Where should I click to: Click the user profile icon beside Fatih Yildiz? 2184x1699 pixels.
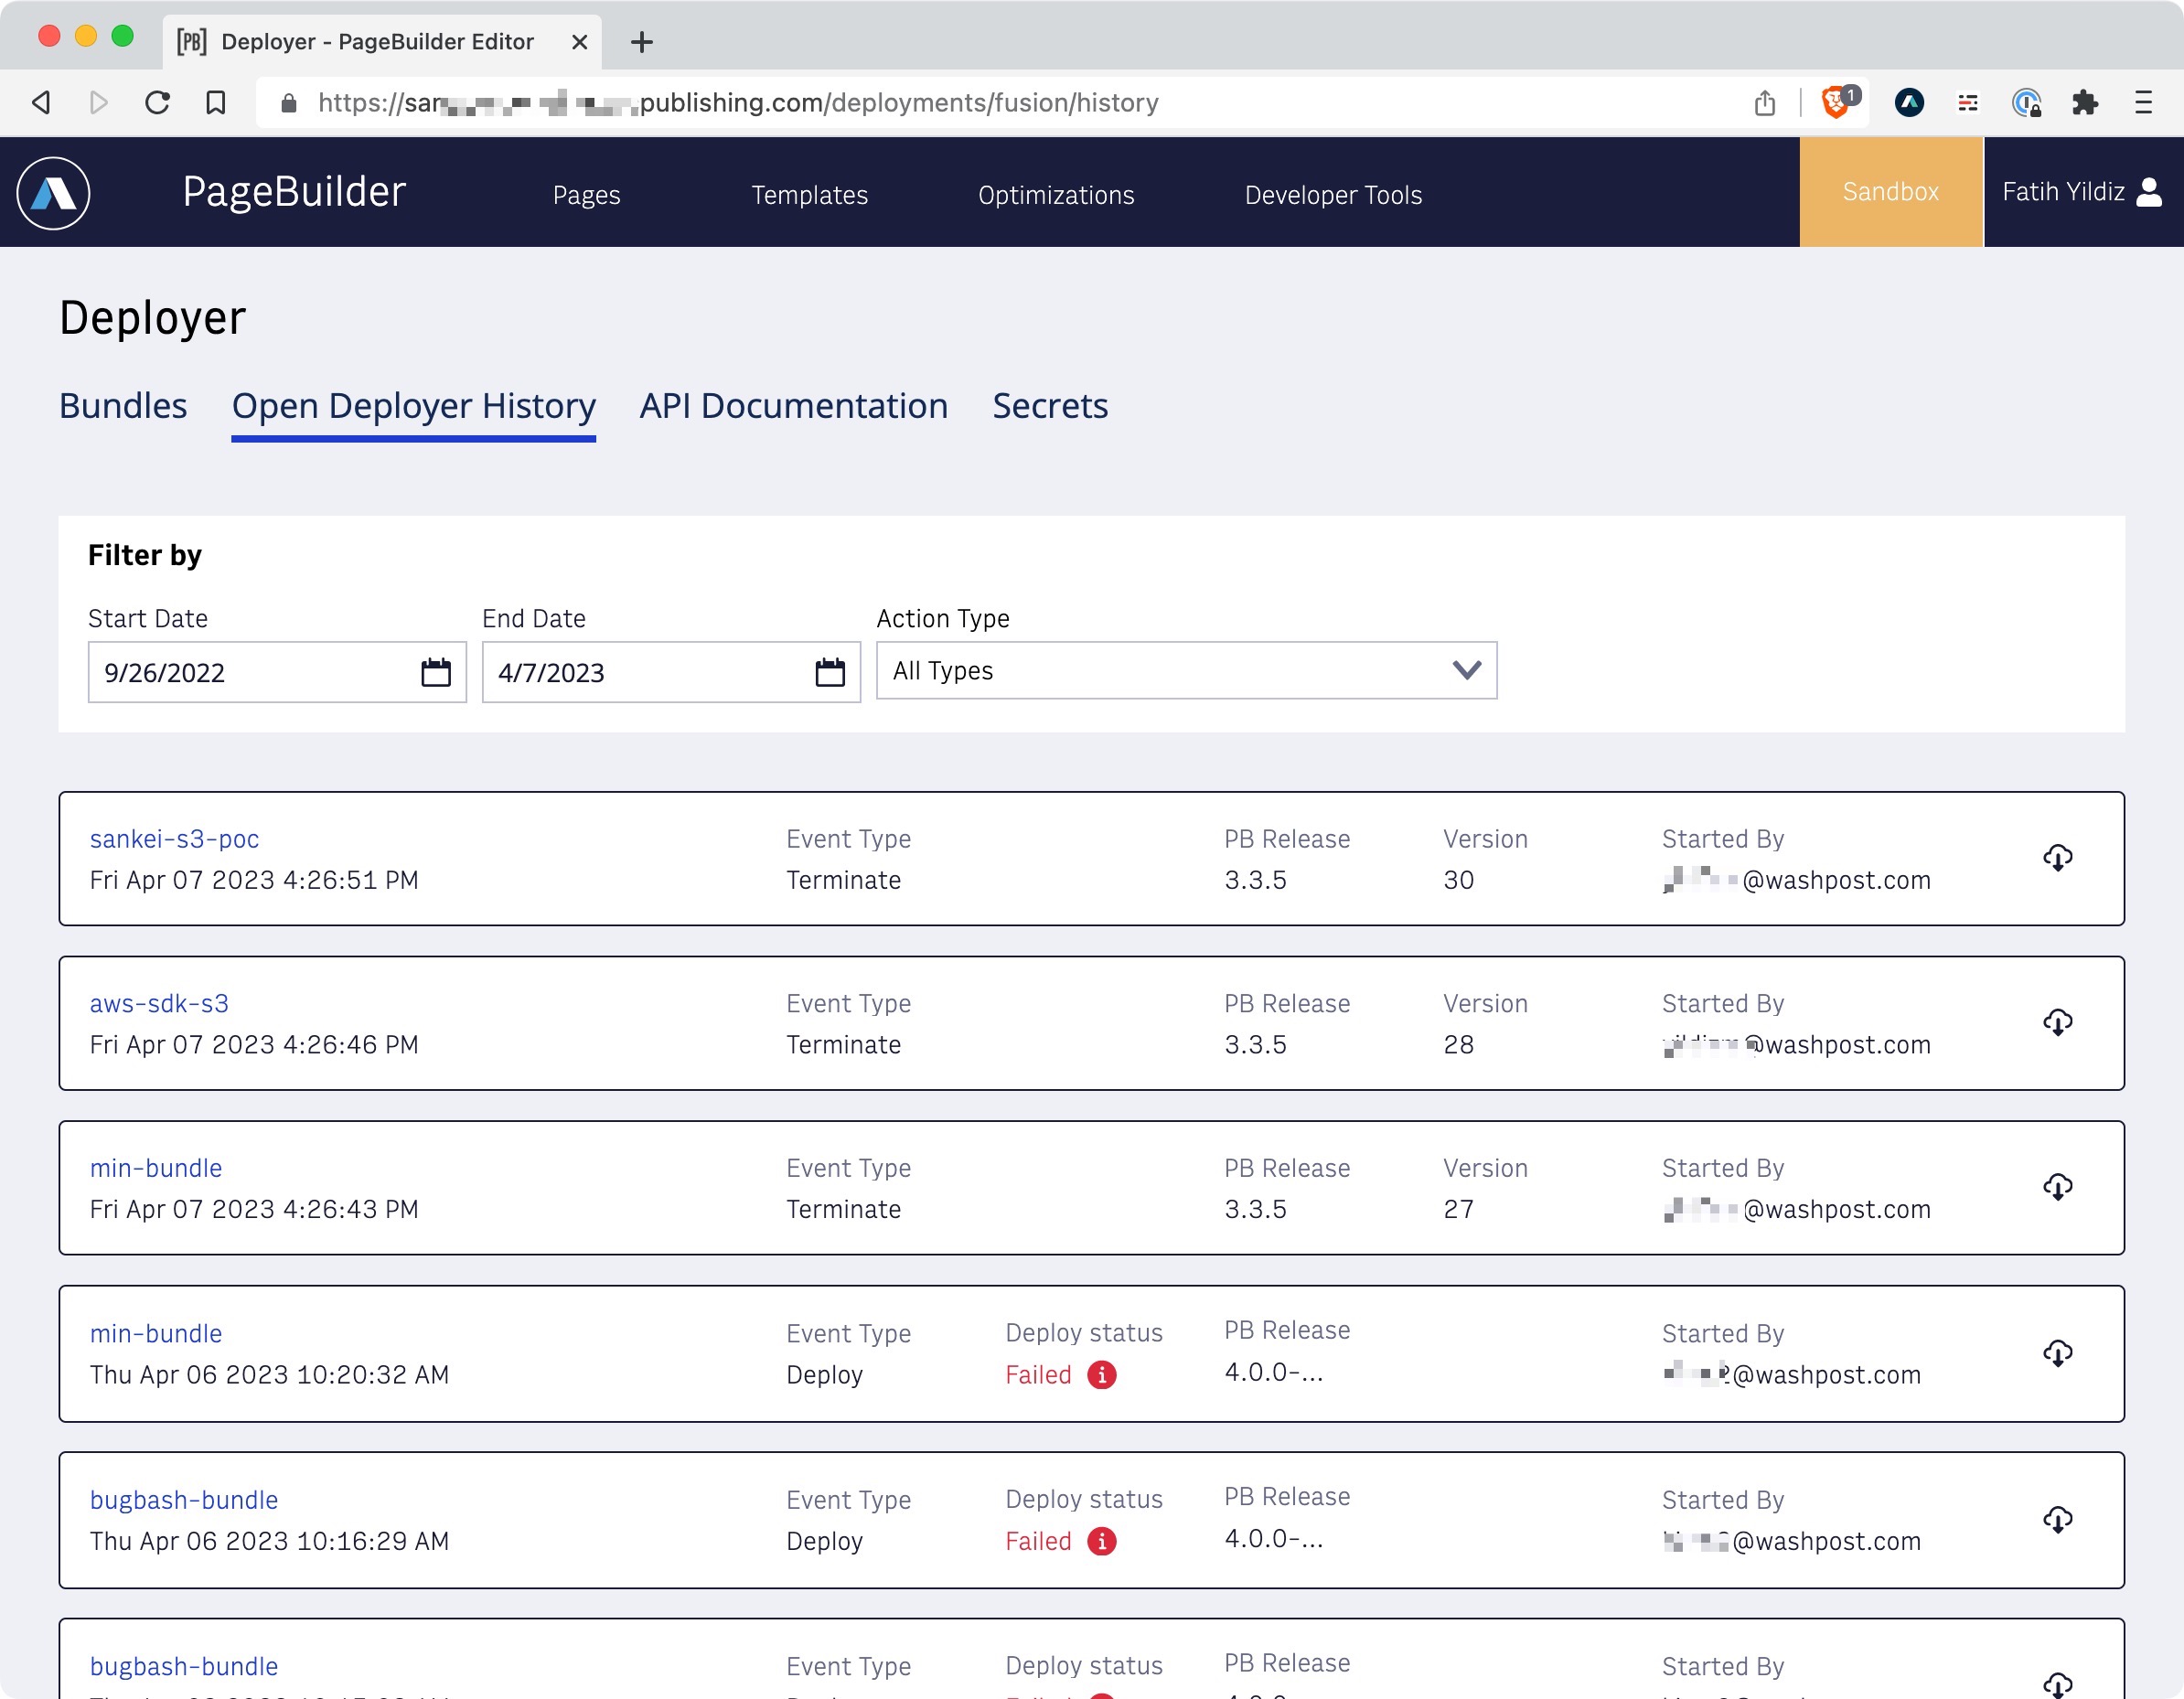pyautogui.click(x=2148, y=192)
